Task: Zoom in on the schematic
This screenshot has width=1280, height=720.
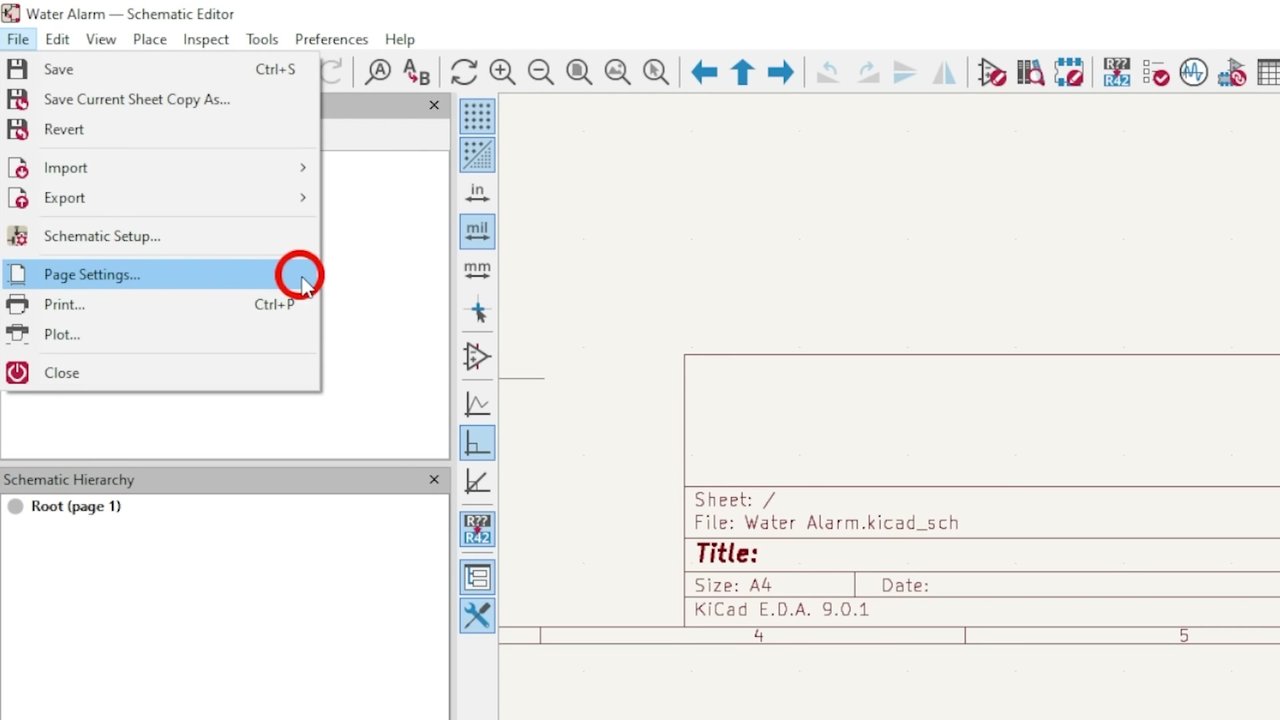Action: 502,72
